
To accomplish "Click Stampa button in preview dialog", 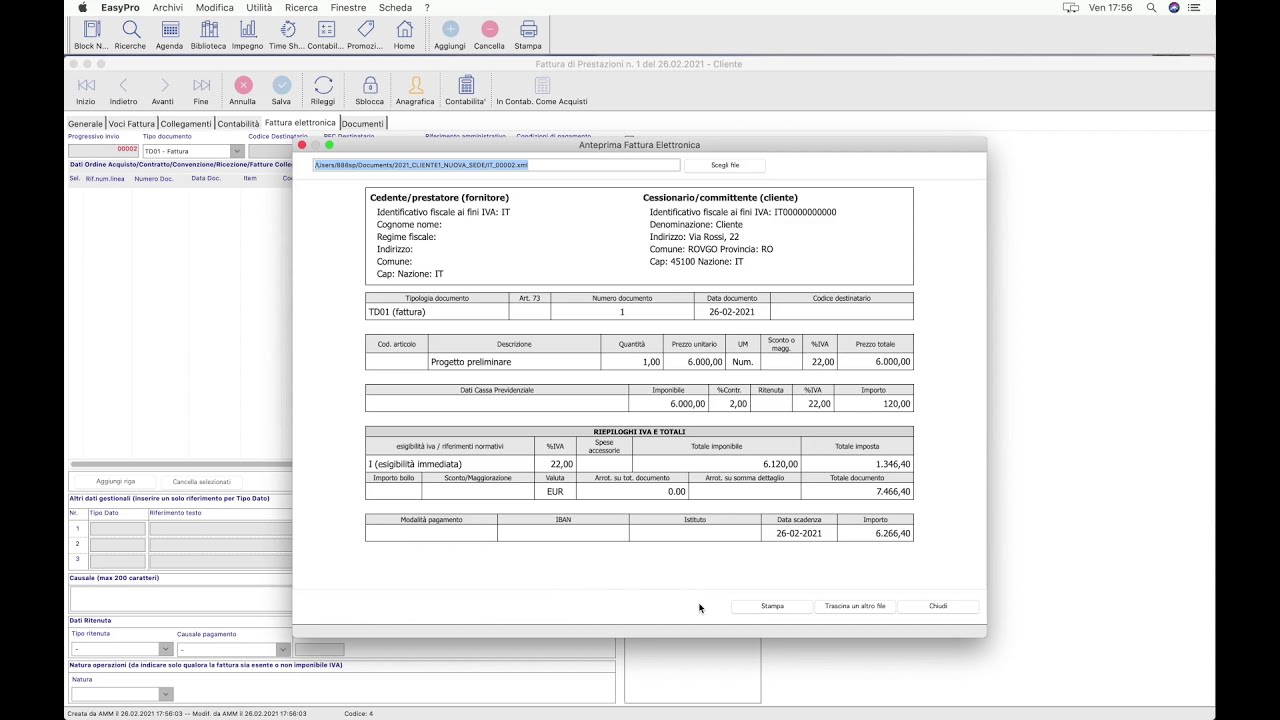I will click(x=772, y=606).
